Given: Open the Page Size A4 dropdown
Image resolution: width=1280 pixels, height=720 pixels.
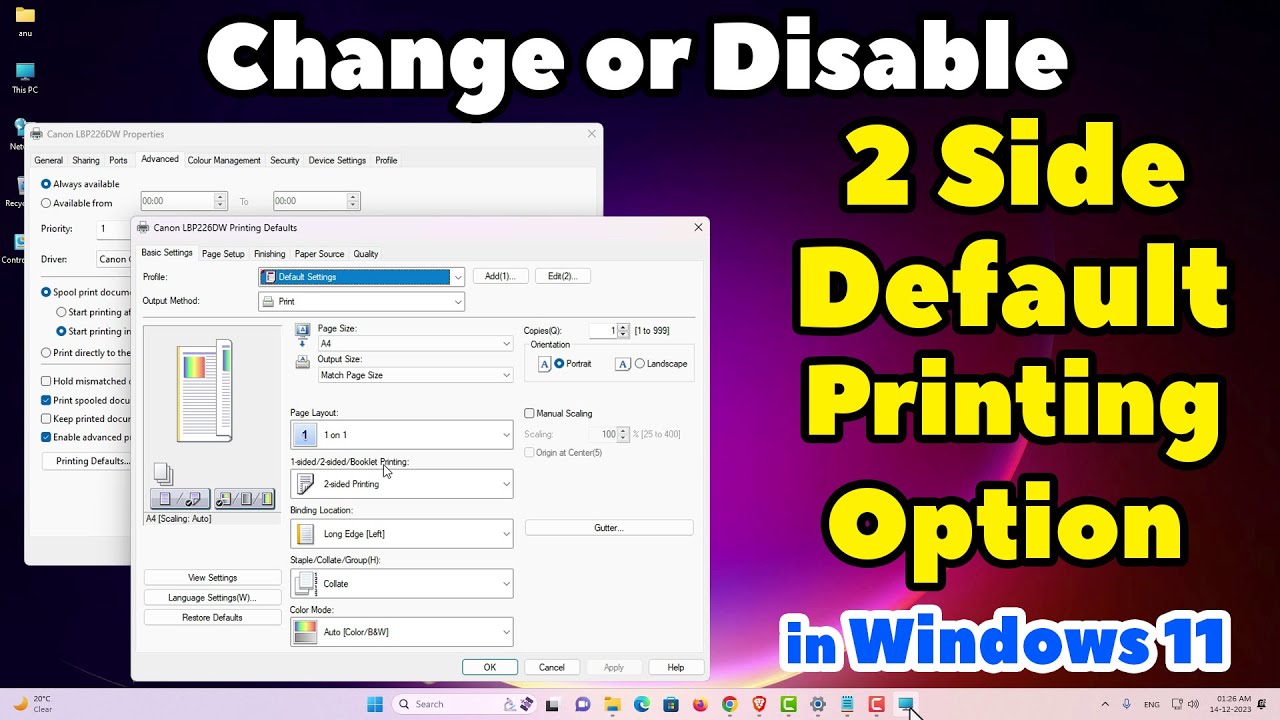Looking at the screenshot, I should pyautogui.click(x=415, y=343).
